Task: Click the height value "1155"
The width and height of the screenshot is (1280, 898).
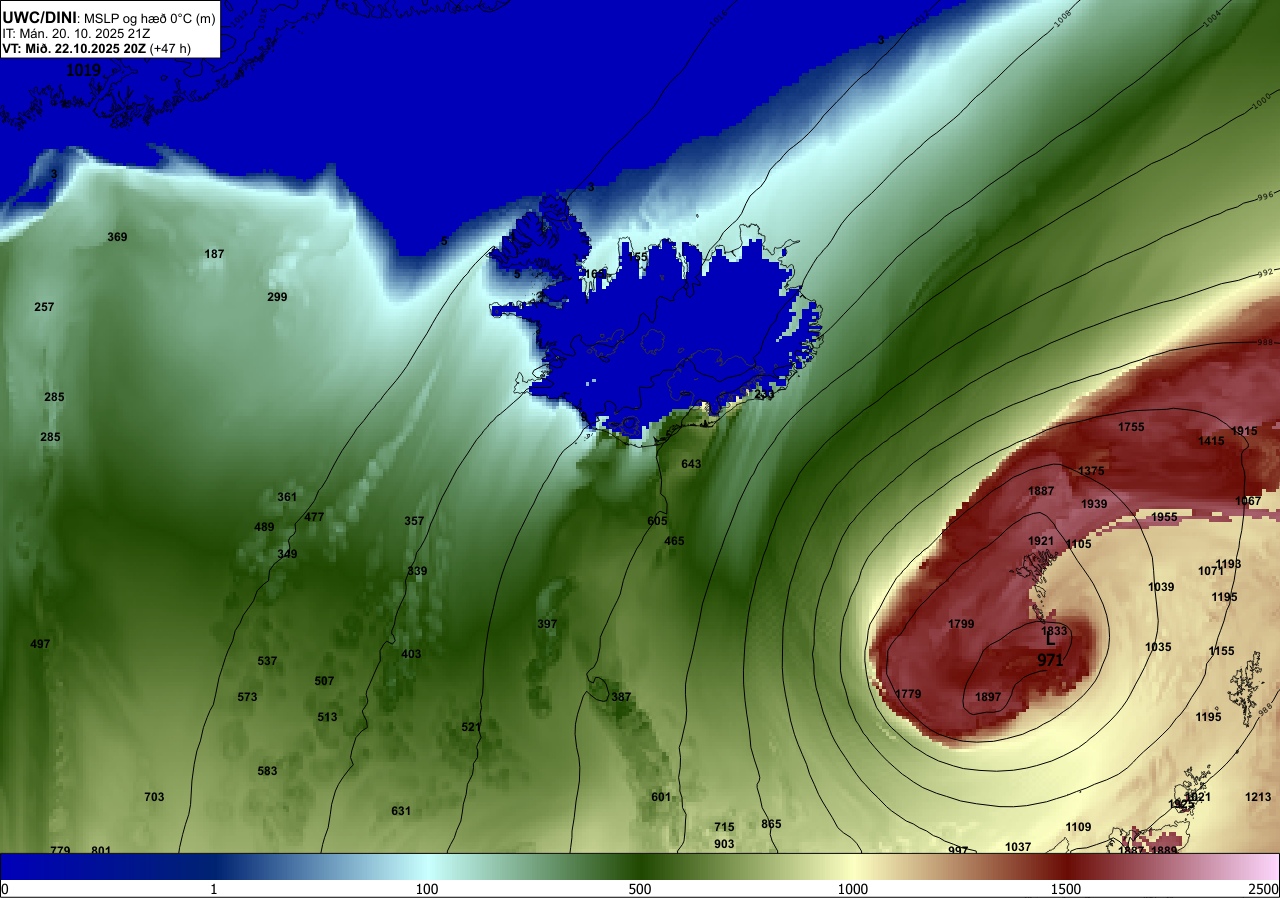Action: coord(1221,651)
